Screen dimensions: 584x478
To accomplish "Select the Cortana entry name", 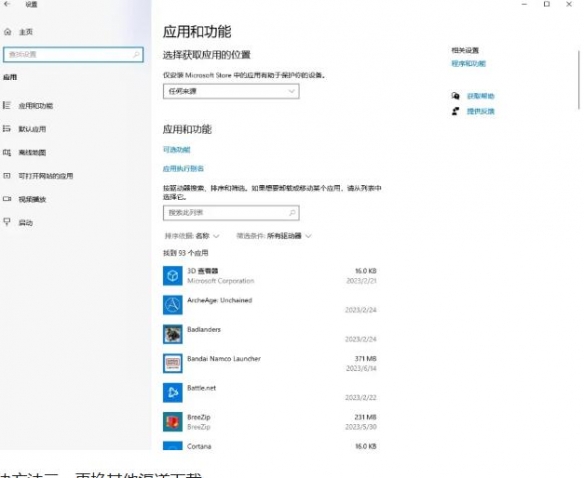I will 199,446.
